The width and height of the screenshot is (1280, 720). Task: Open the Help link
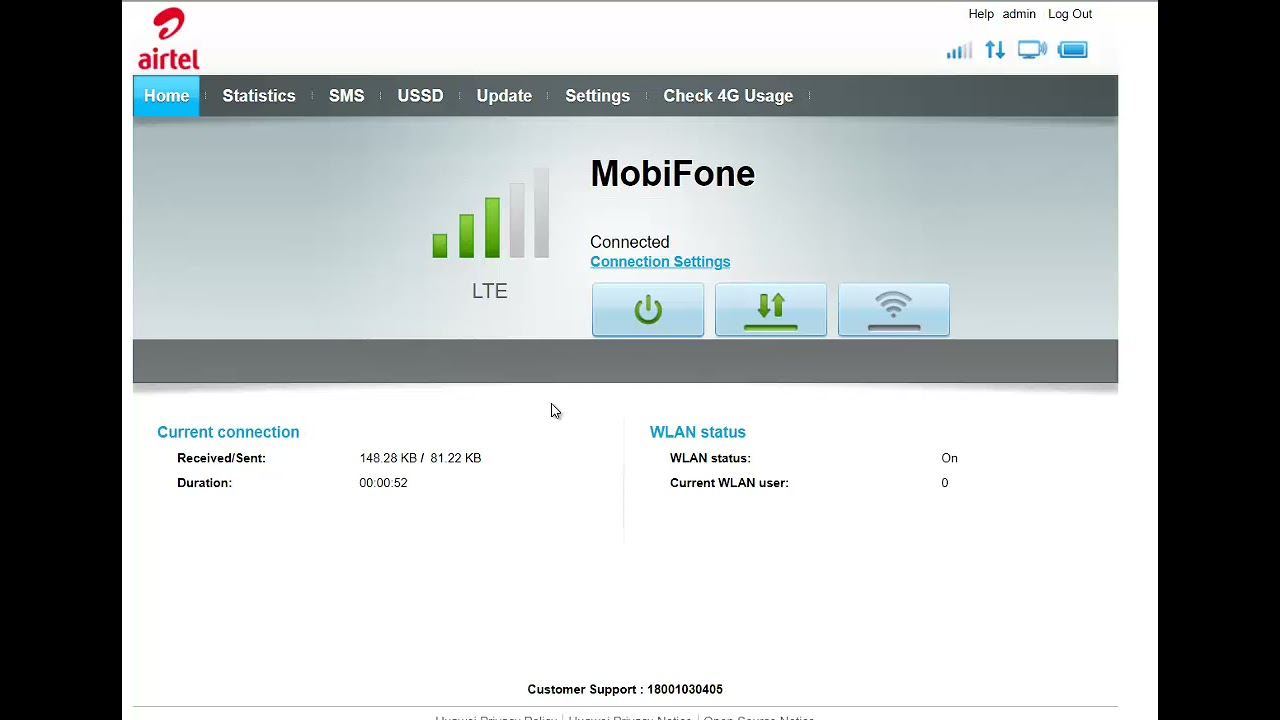point(981,14)
